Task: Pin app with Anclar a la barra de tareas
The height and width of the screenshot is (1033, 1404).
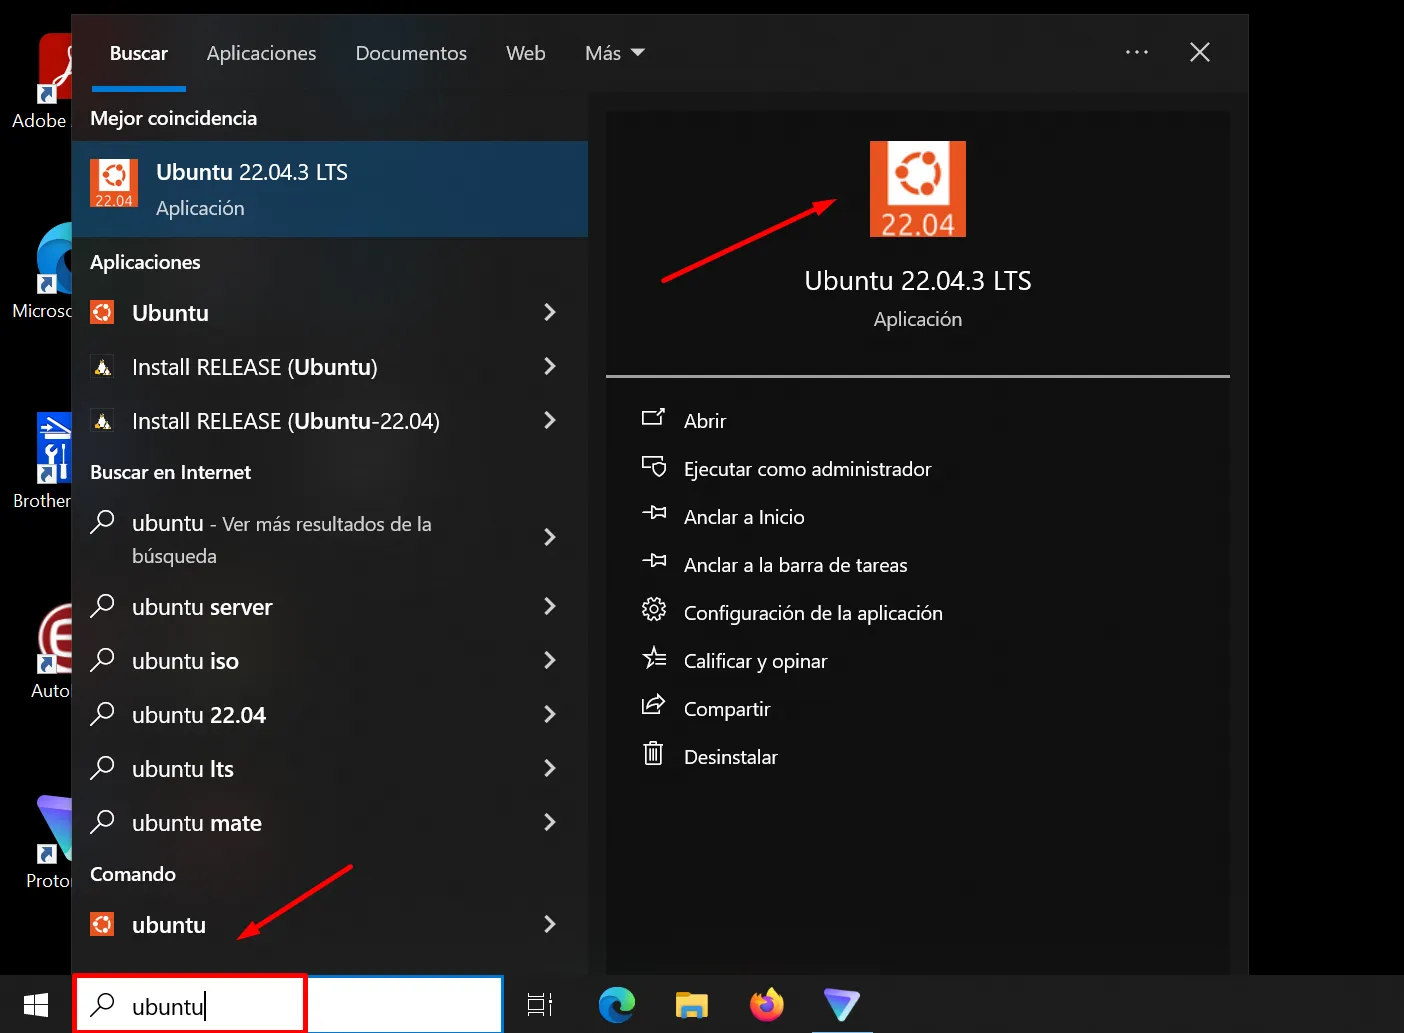Action: click(795, 565)
